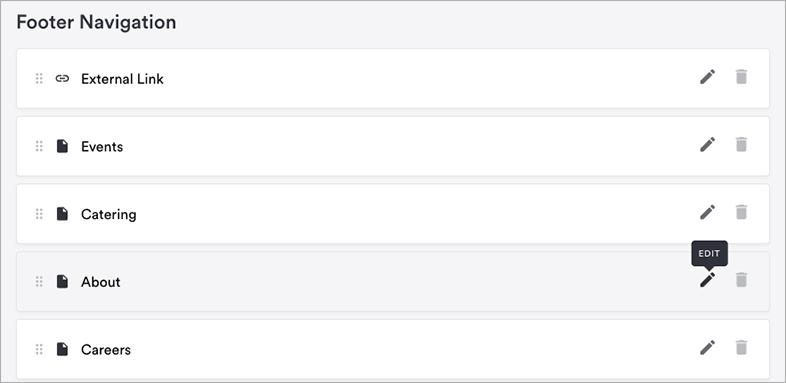This screenshot has width=786, height=383.
Task: Edit the Events footer item
Action: click(707, 145)
